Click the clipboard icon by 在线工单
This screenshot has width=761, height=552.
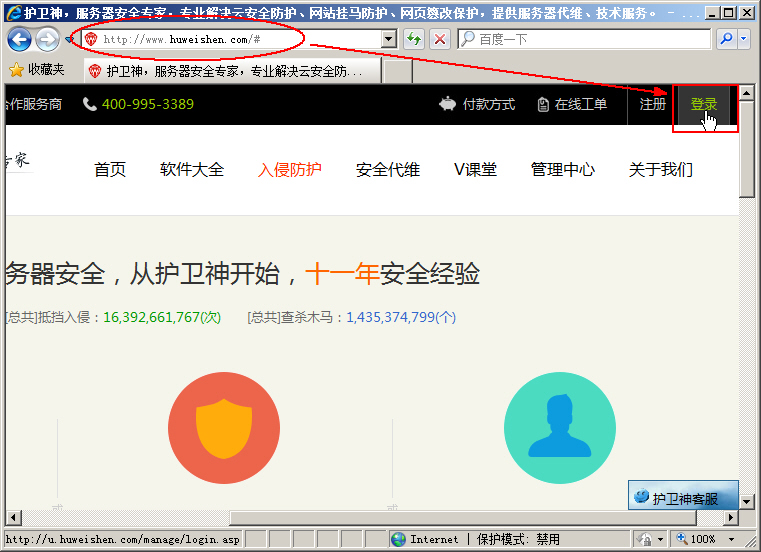[543, 104]
